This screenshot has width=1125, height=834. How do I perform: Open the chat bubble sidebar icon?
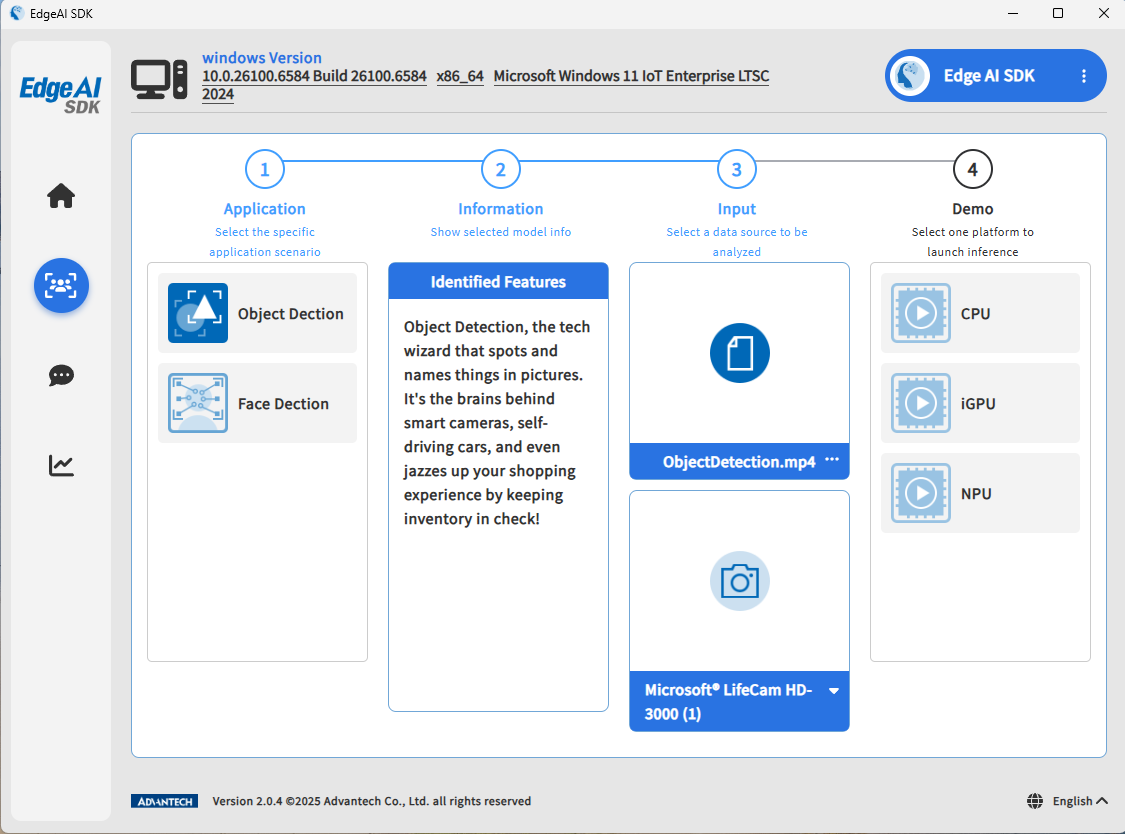point(61,376)
